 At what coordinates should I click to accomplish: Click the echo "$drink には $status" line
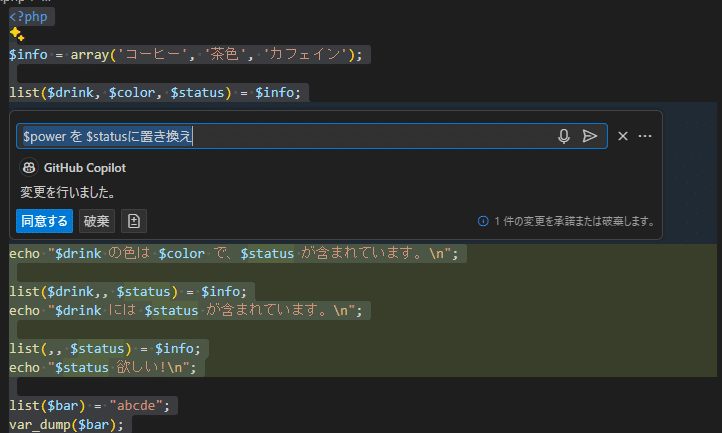coord(186,310)
